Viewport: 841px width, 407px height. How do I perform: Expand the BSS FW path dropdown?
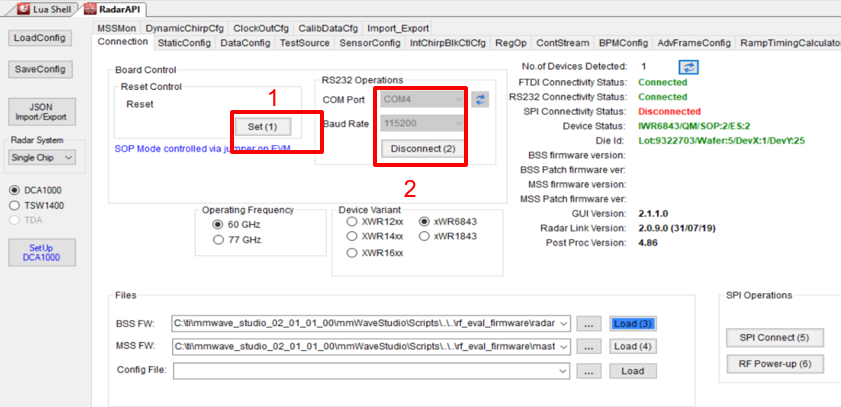[563, 323]
